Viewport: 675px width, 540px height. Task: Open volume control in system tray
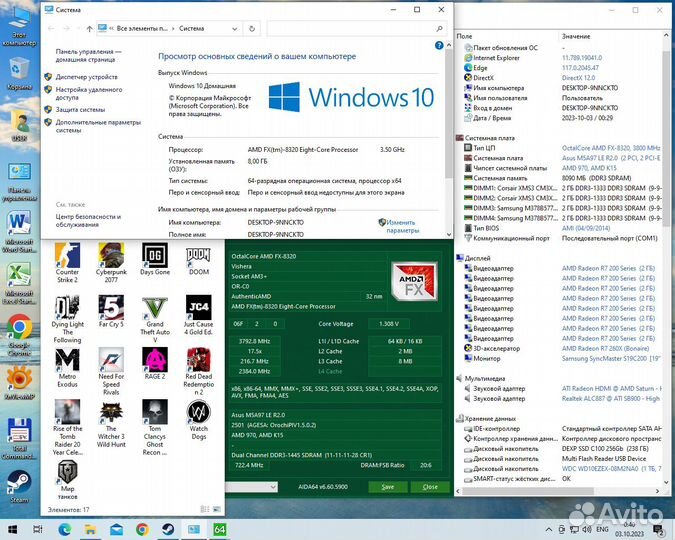point(586,529)
